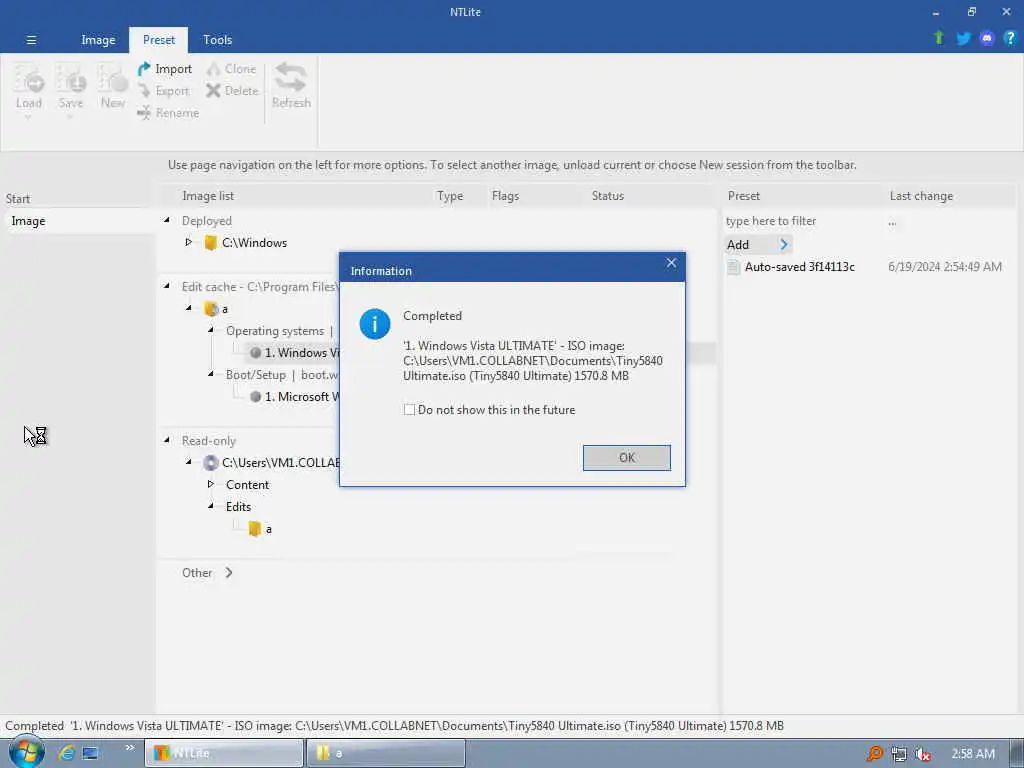
Task: Expand the C:\Windows tree node
Action: pyautogui.click(x=189, y=242)
